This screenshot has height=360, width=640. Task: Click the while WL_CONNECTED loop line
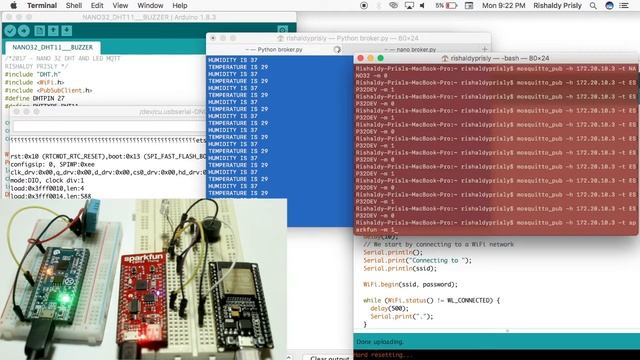tap(431, 300)
